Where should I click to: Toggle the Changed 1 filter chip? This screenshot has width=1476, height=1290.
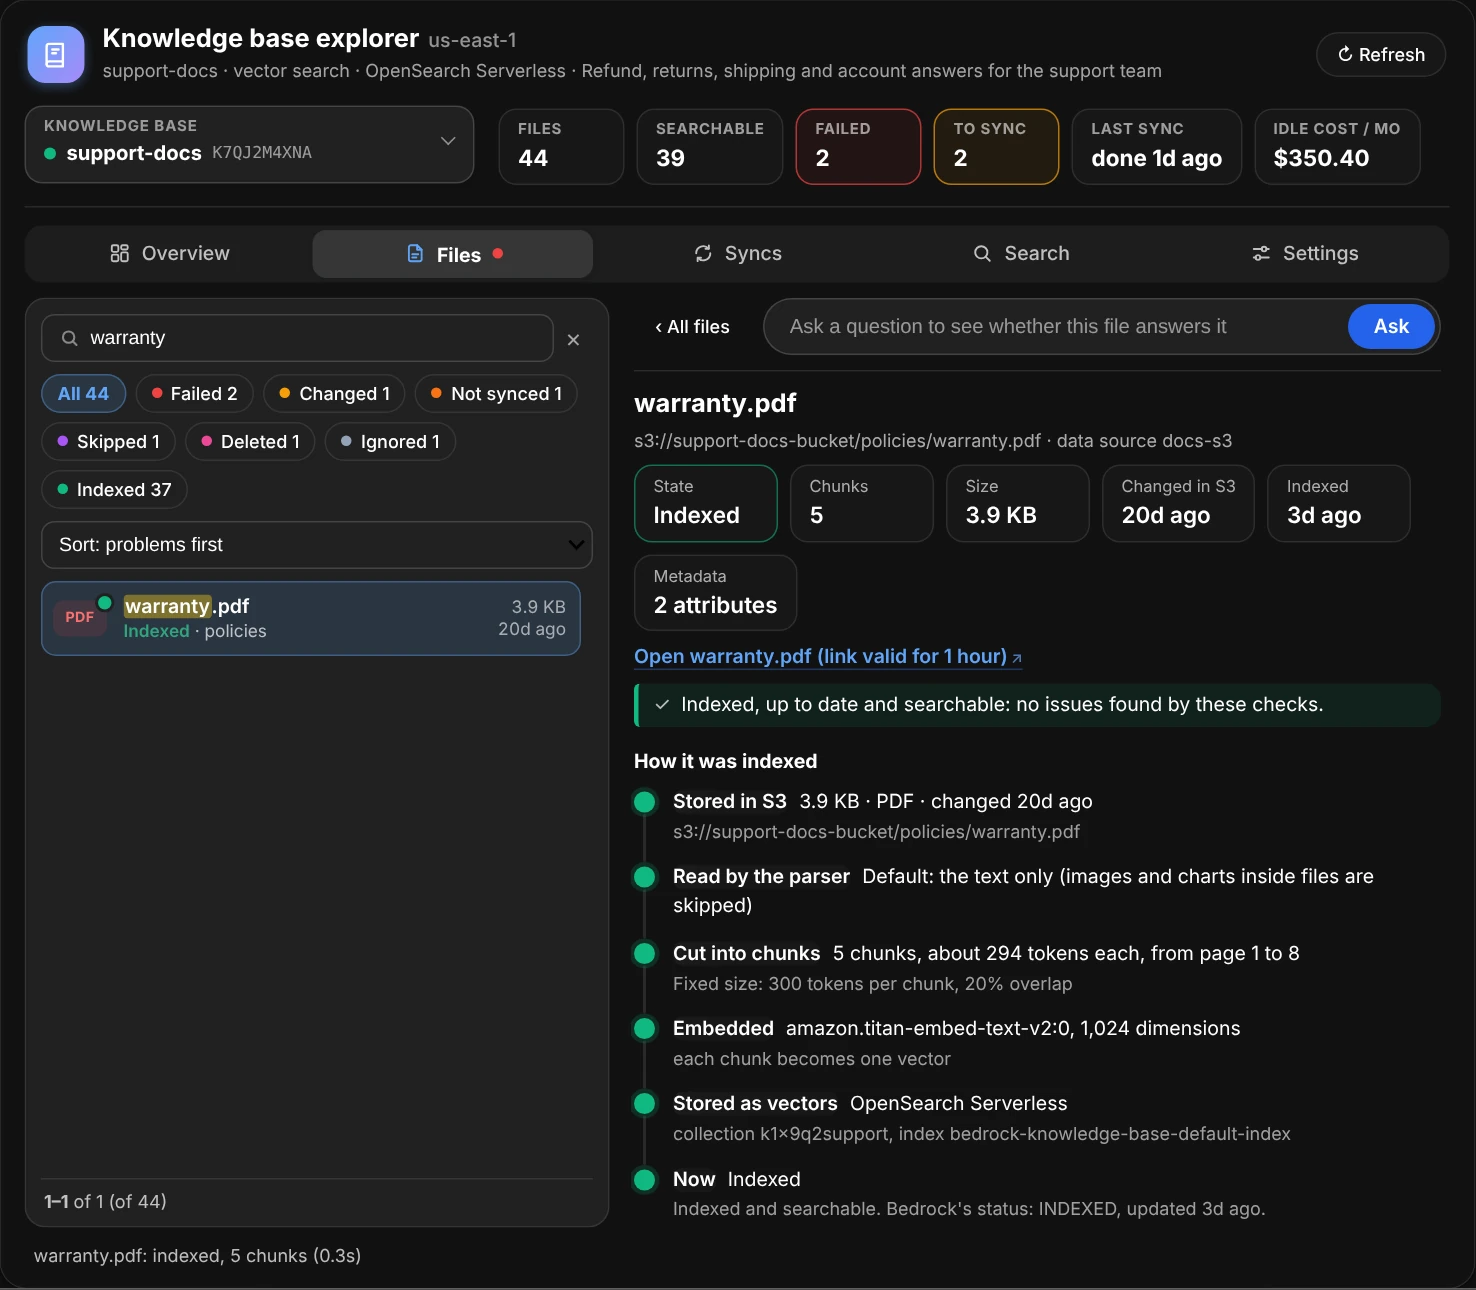point(334,394)
